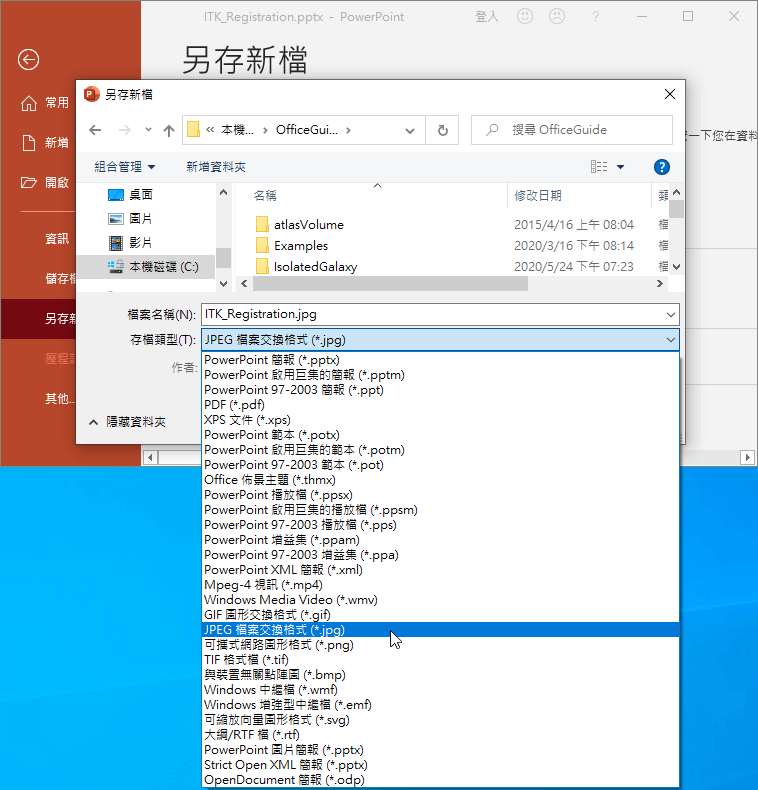Choose PowerPoint XML 簡報 (*.xml)
Image resolution: width=758 pixels, height=790 pixels.
(440, 570)
